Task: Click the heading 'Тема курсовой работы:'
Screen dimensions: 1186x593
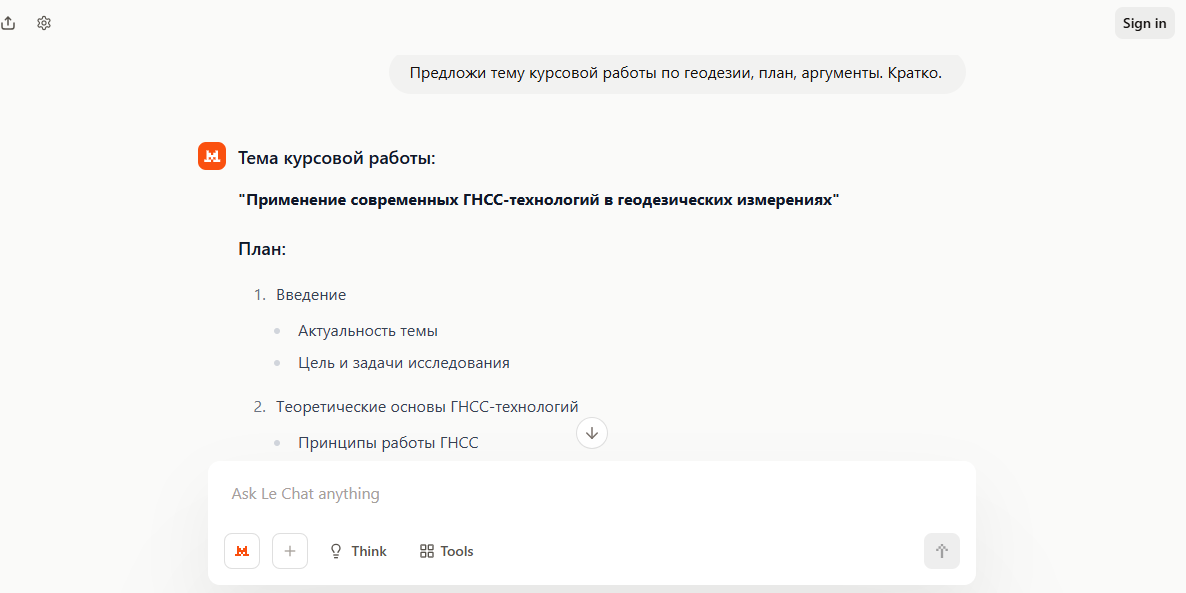Action: pos(337,159)
